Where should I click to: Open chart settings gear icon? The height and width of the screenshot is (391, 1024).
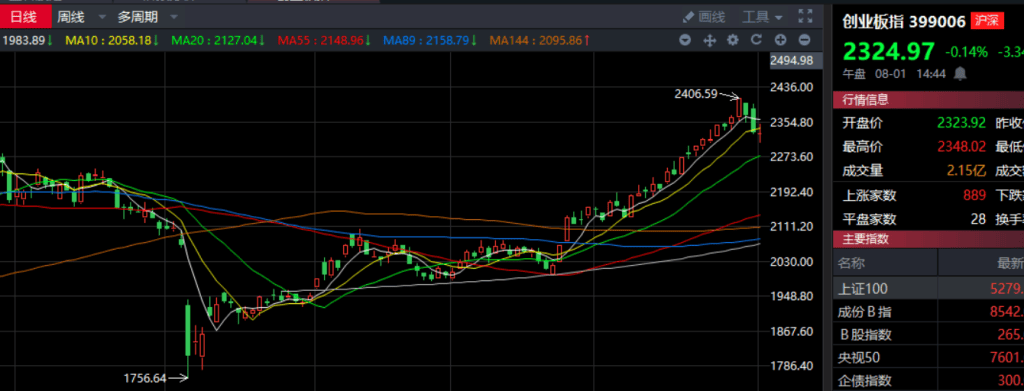[733, 40]
